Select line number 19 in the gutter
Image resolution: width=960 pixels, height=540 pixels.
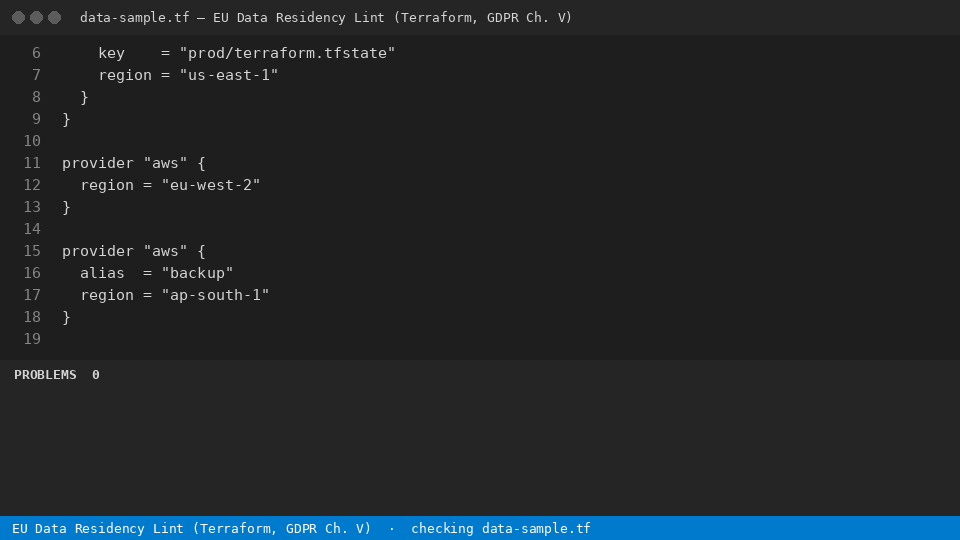coord(32,339)
